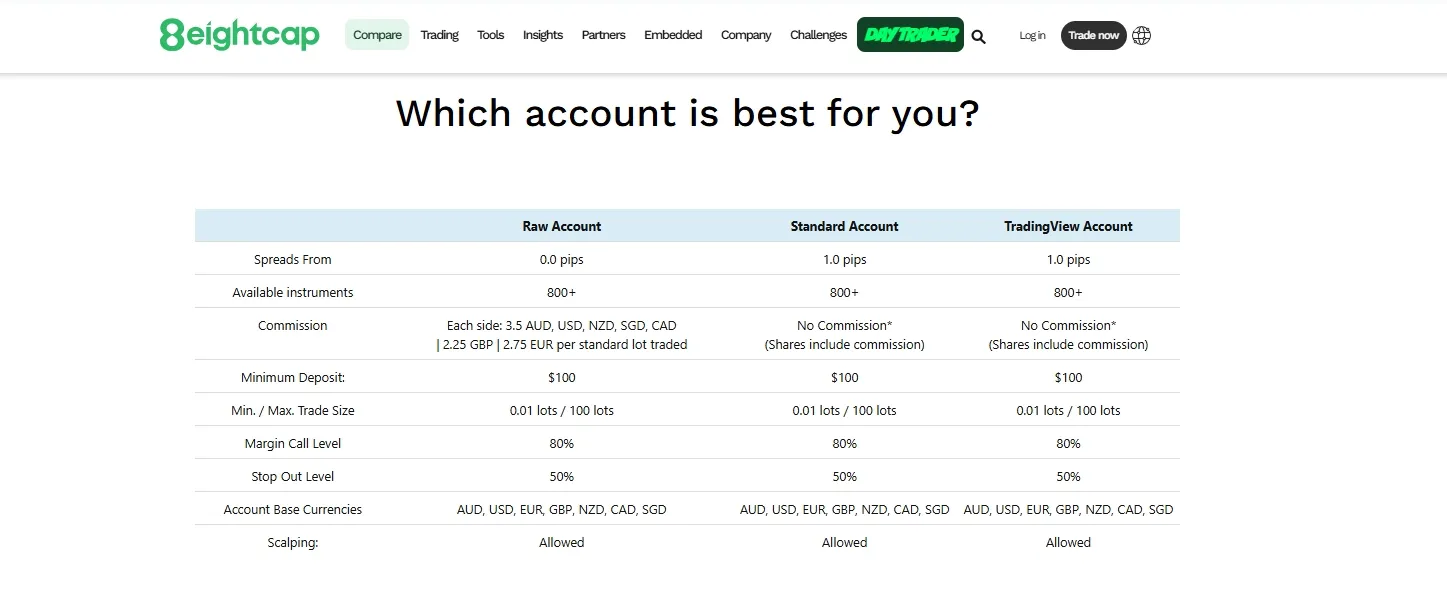Open the search magnifier icon
The width and height of the screenshot is (1447, 594).
tap(978, 37)
